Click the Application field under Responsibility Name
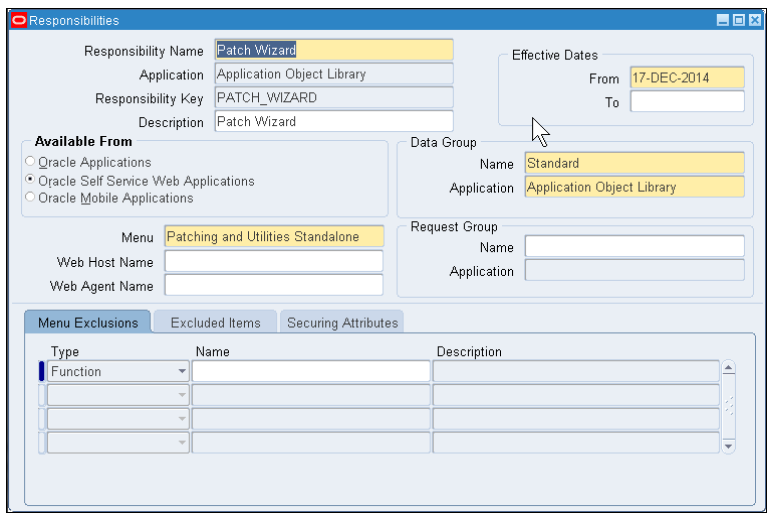The image size is (772, 518). pyautogui.click(x=334, y=74)
